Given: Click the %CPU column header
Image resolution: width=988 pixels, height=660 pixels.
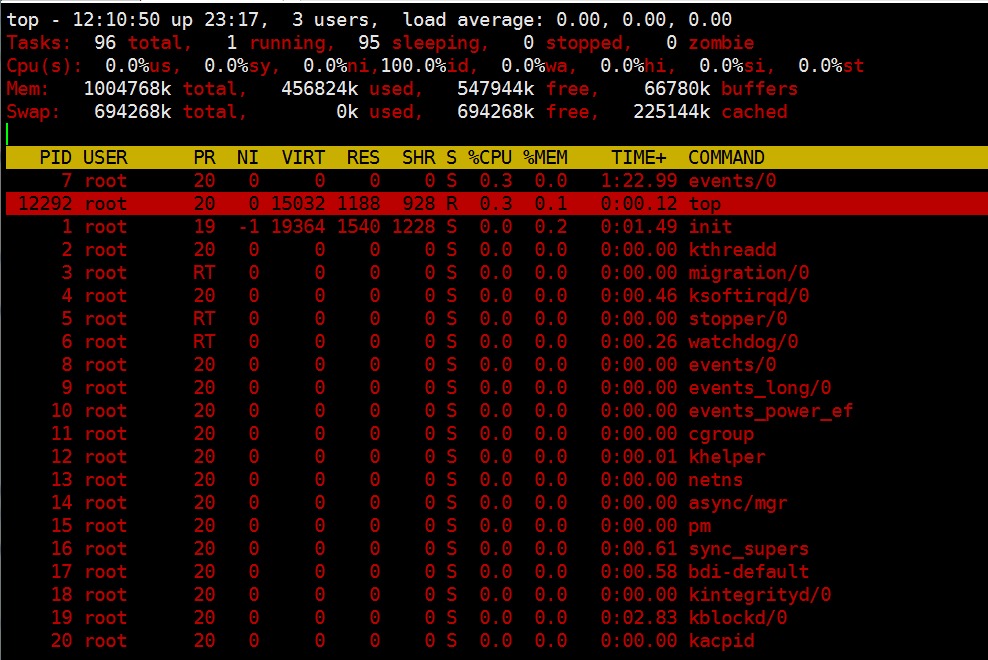Looking at the screenshot, I should pyautogui.click(x=490, y=158).
